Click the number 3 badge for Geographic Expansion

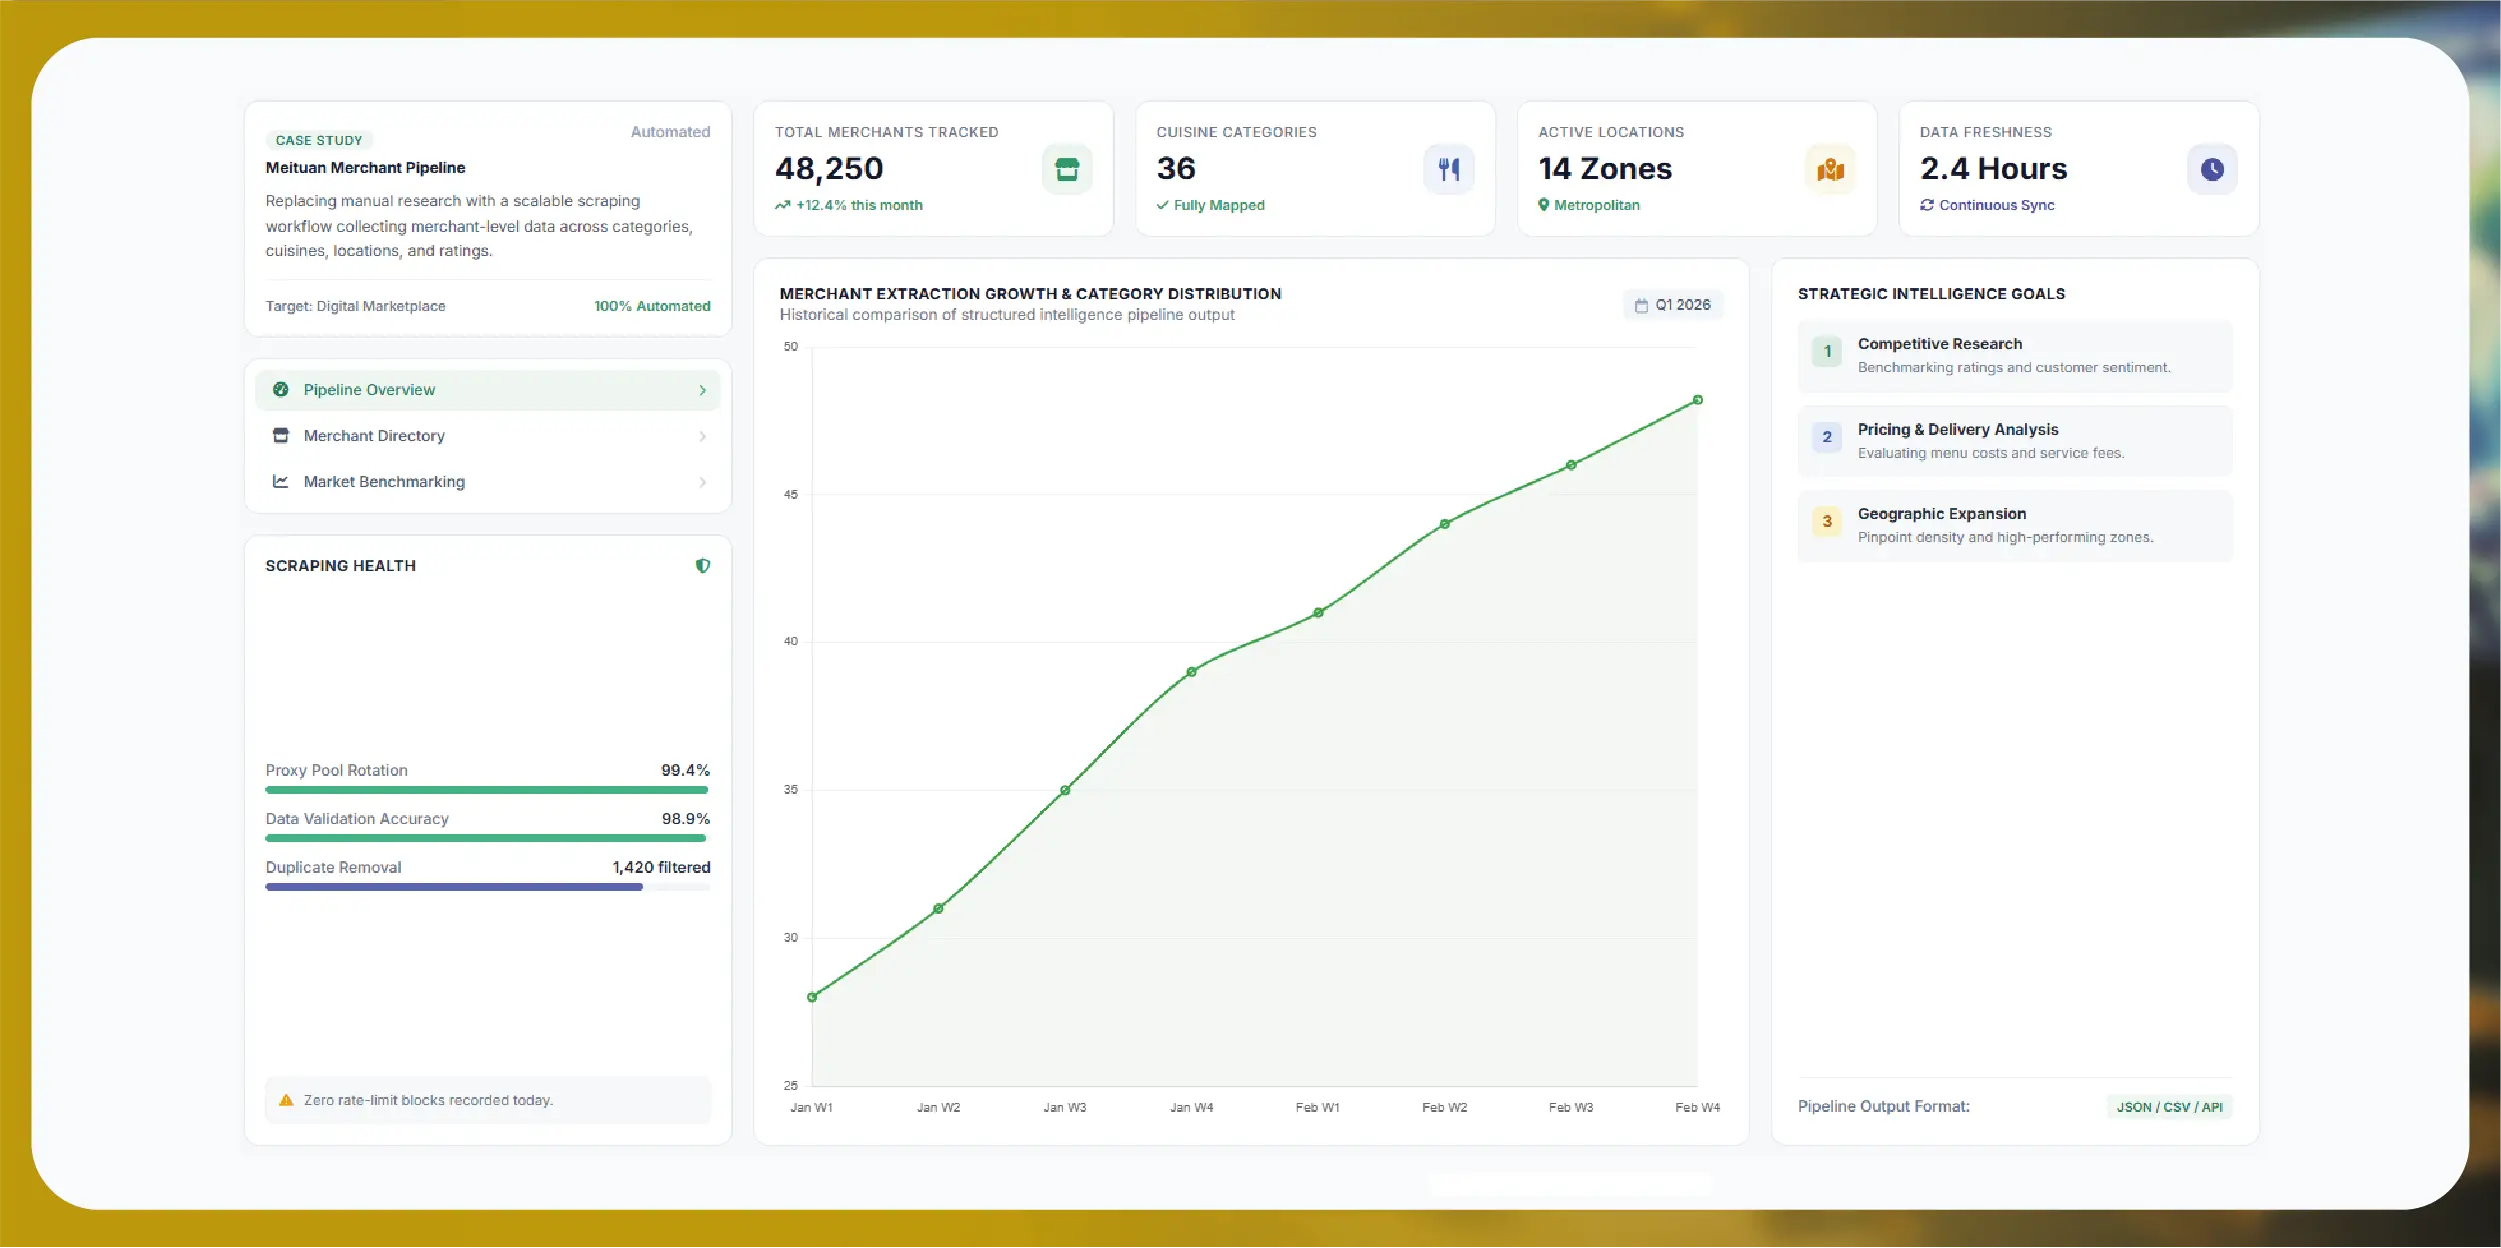coord(1827,521)
